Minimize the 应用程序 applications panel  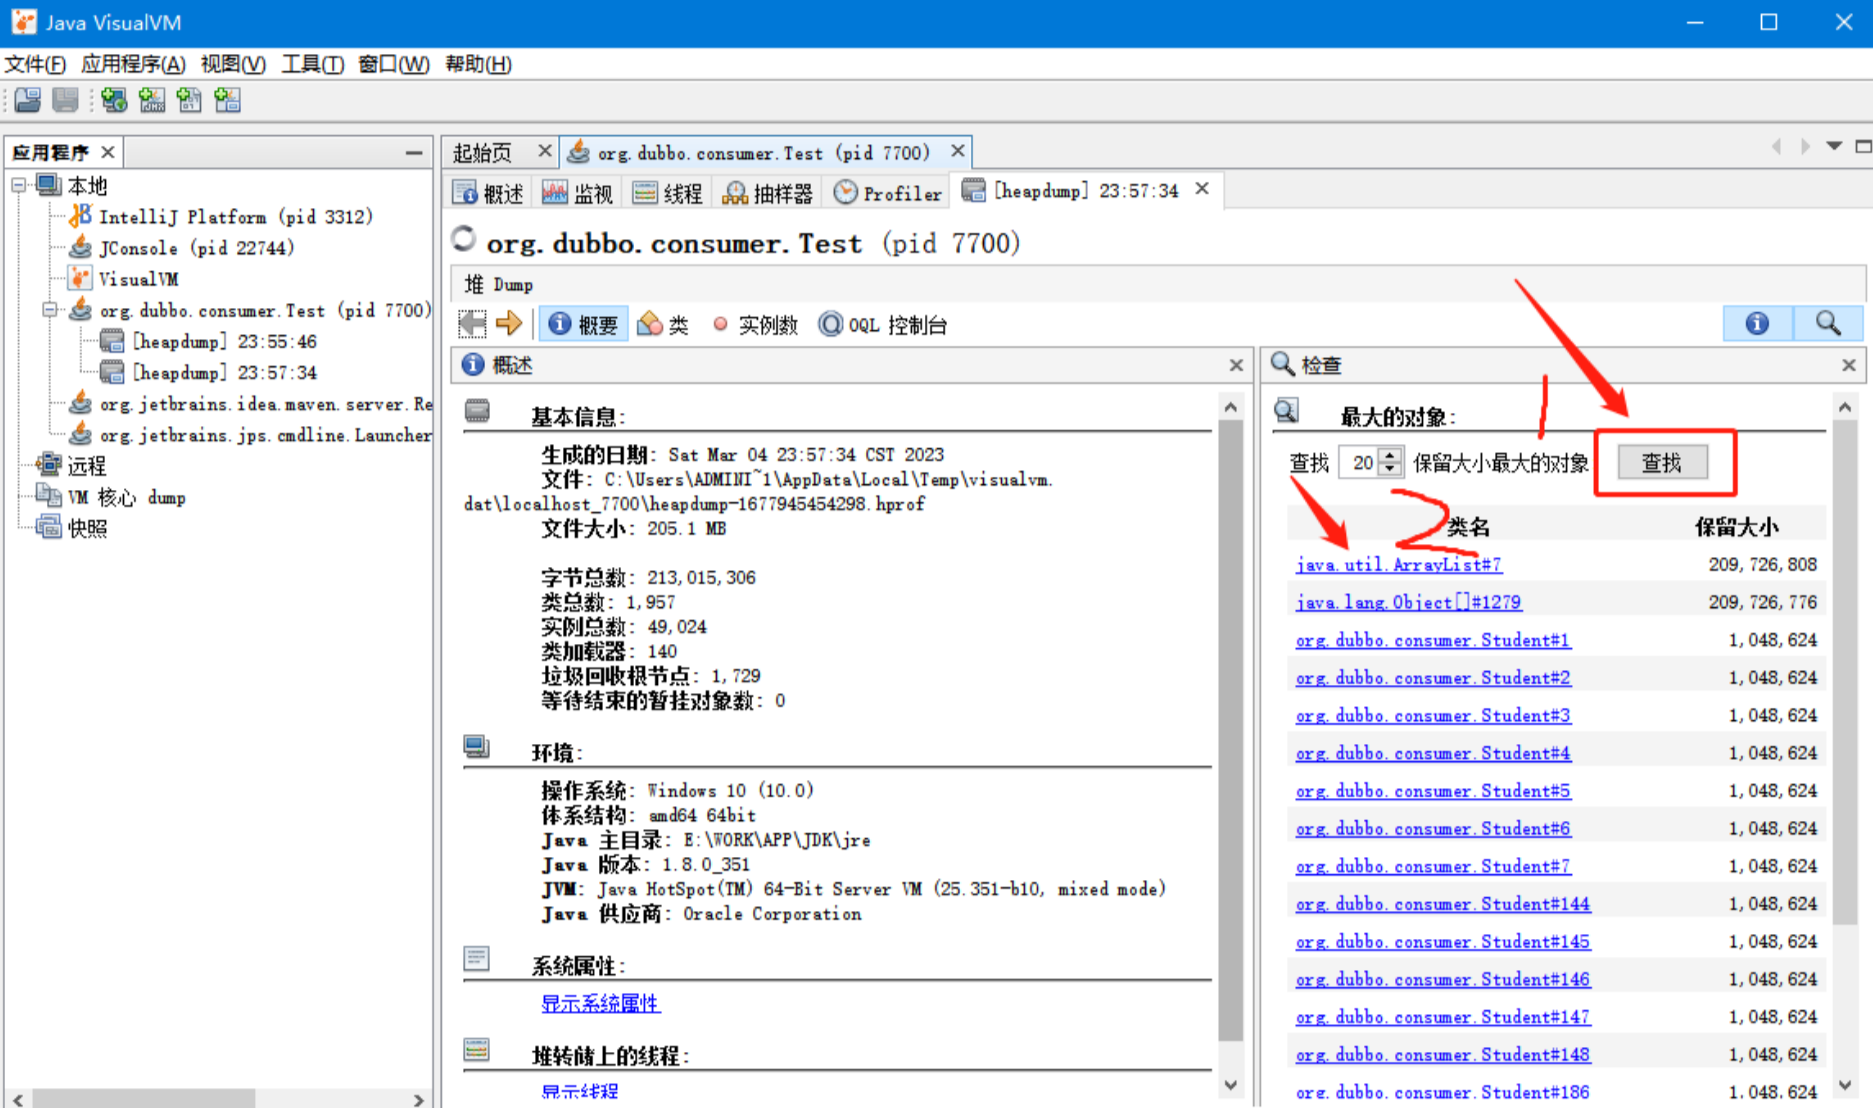[x=414, y=153]
